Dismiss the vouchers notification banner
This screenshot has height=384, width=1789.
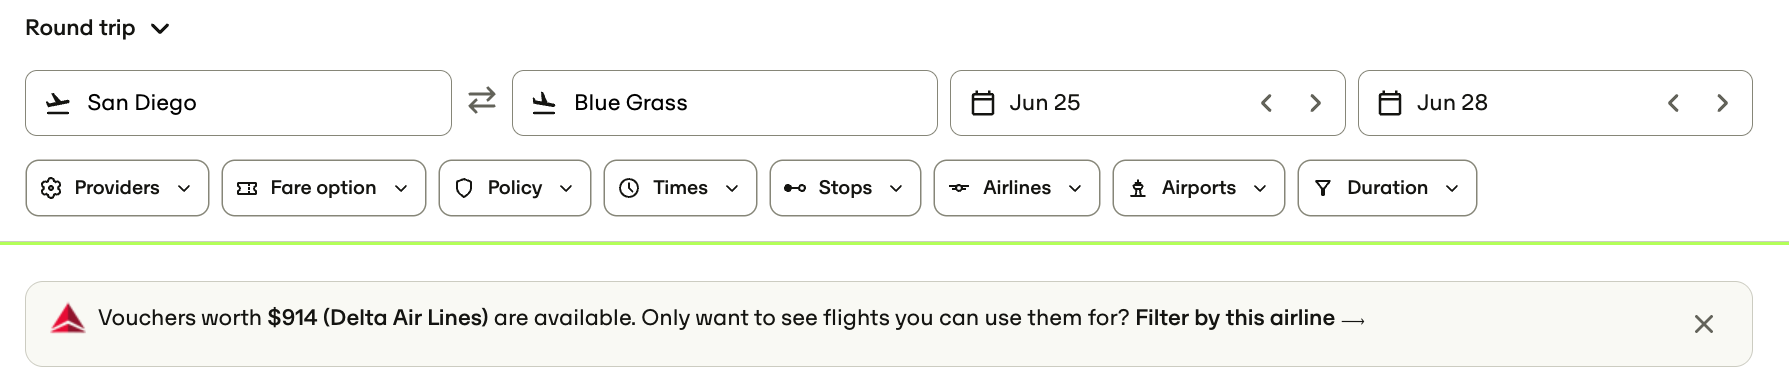(x=1704, y=324)
